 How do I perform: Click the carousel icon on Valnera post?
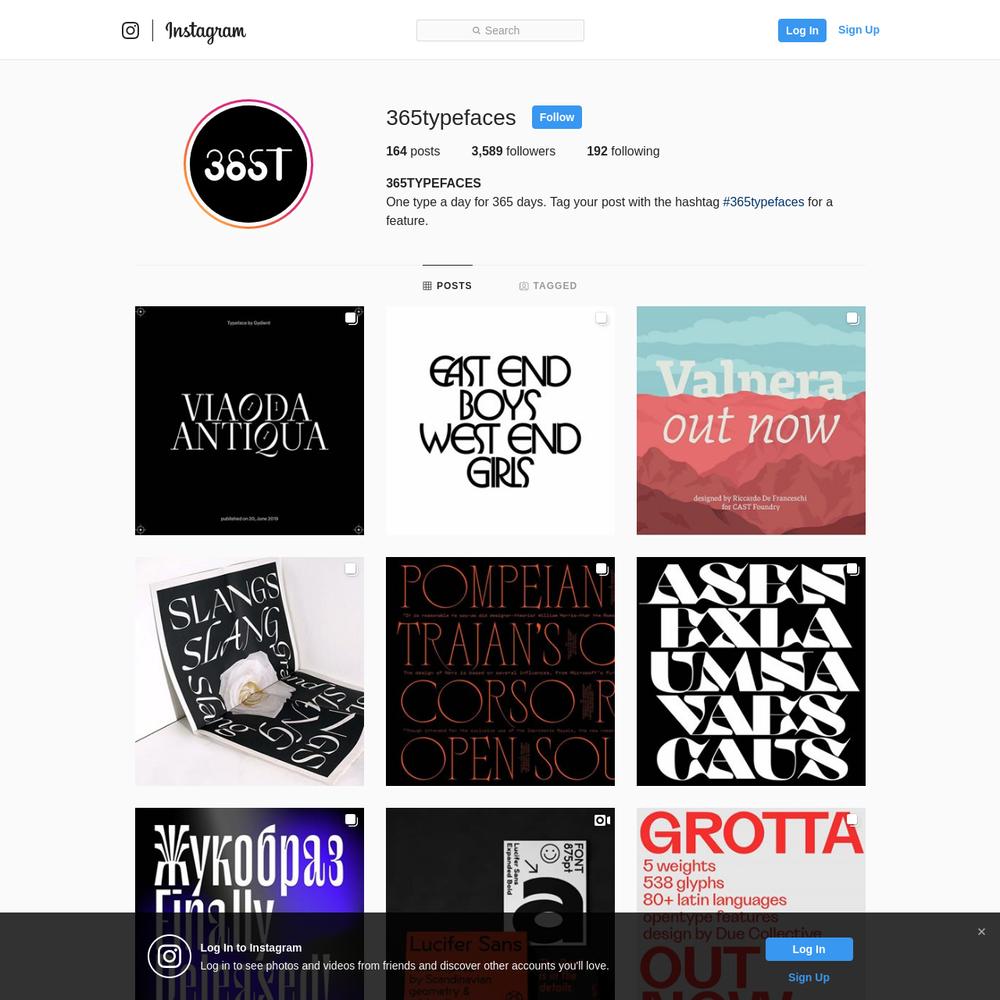pos(853,318)
